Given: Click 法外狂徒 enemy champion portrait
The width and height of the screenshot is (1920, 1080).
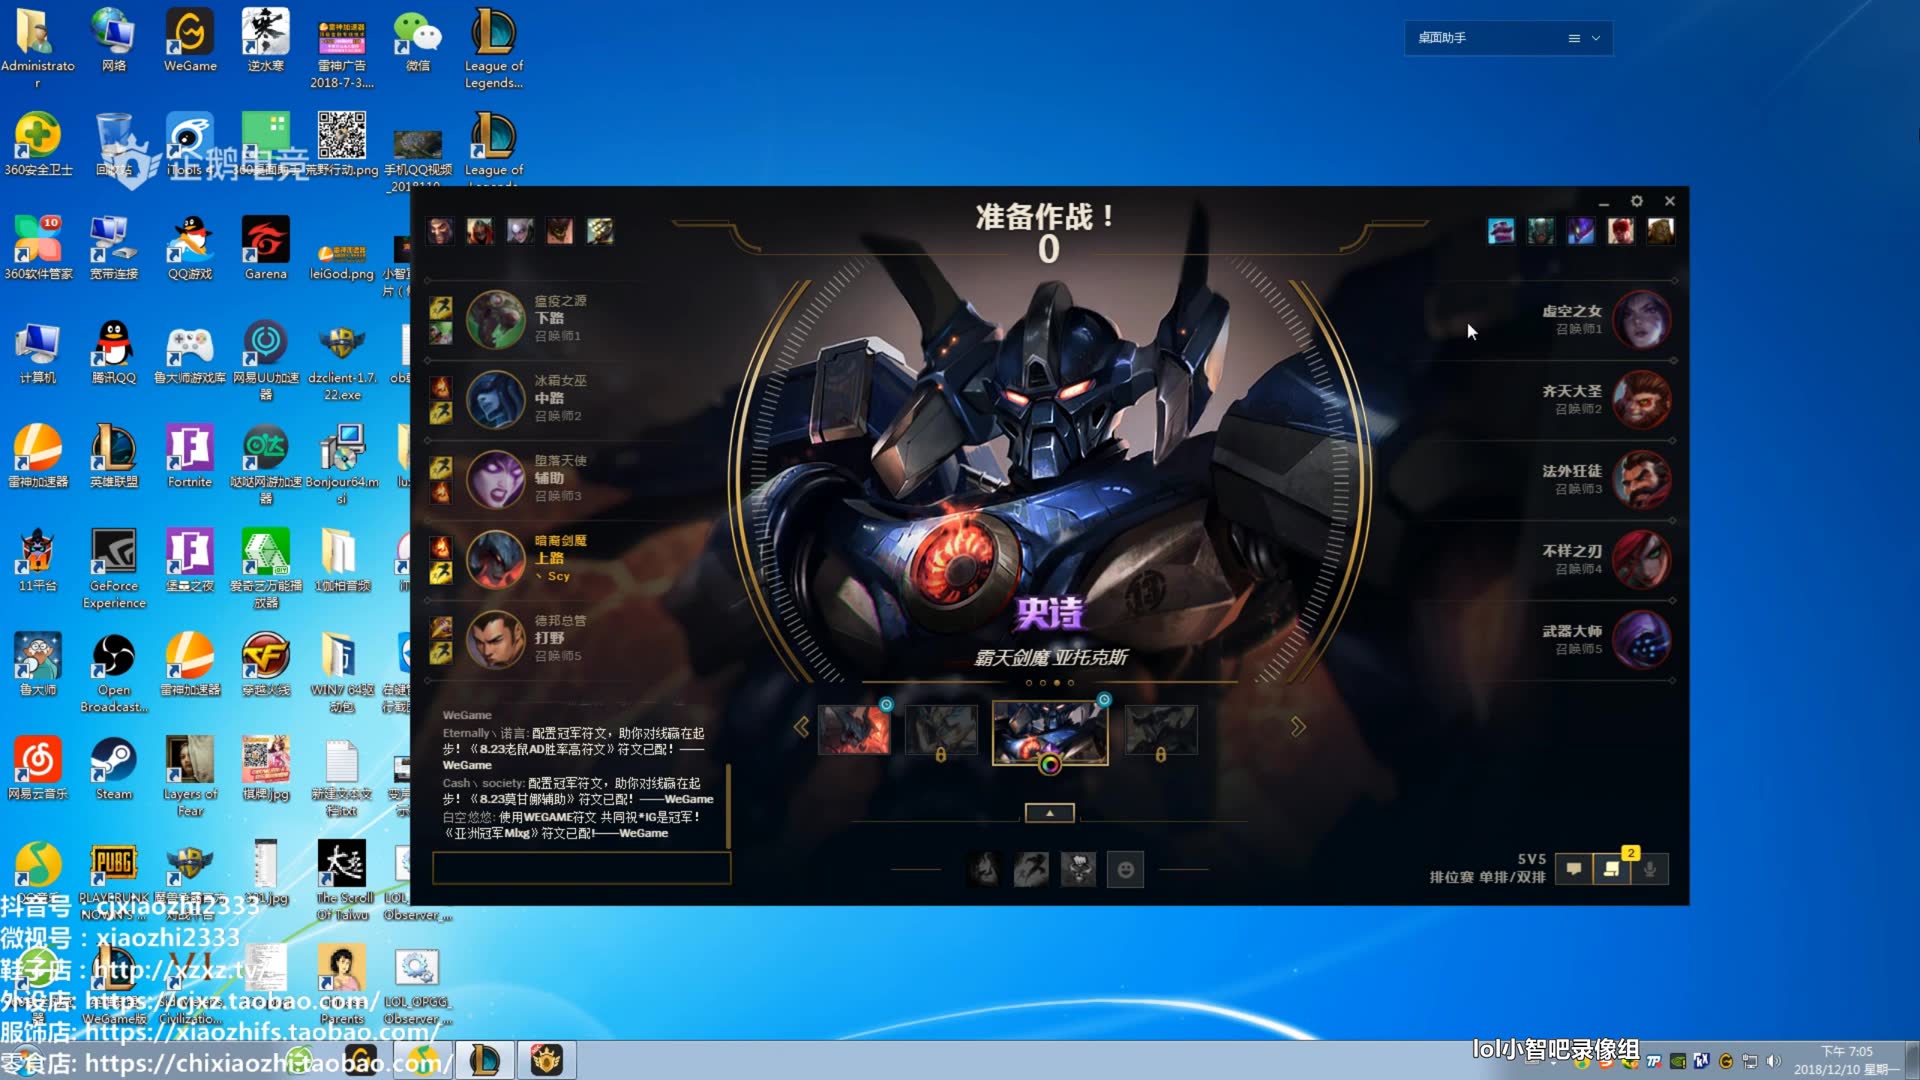Looking at the screenshot, I should 1642,479.
